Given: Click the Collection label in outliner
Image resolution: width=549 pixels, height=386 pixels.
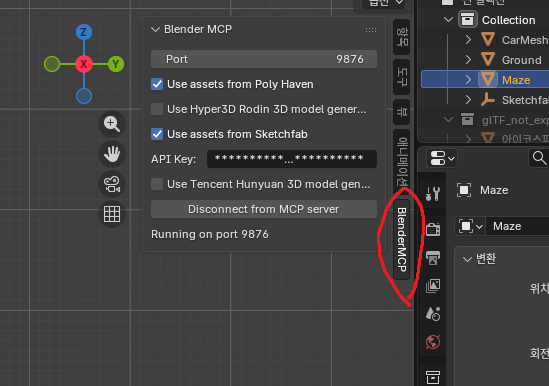Looking at the screenshot, I should (x=509, y=20).
